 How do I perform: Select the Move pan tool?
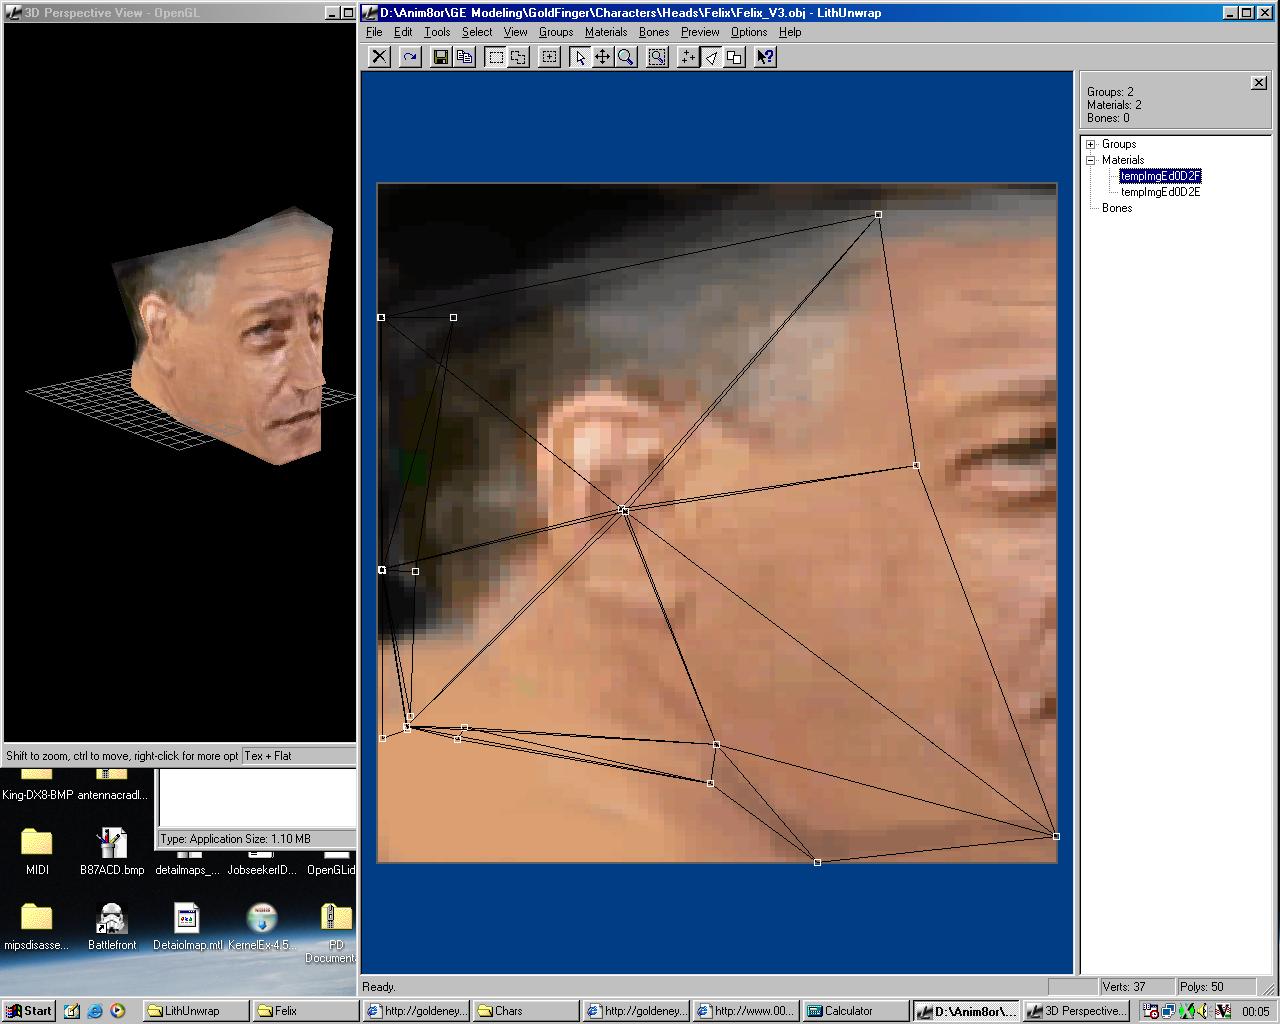602,57
